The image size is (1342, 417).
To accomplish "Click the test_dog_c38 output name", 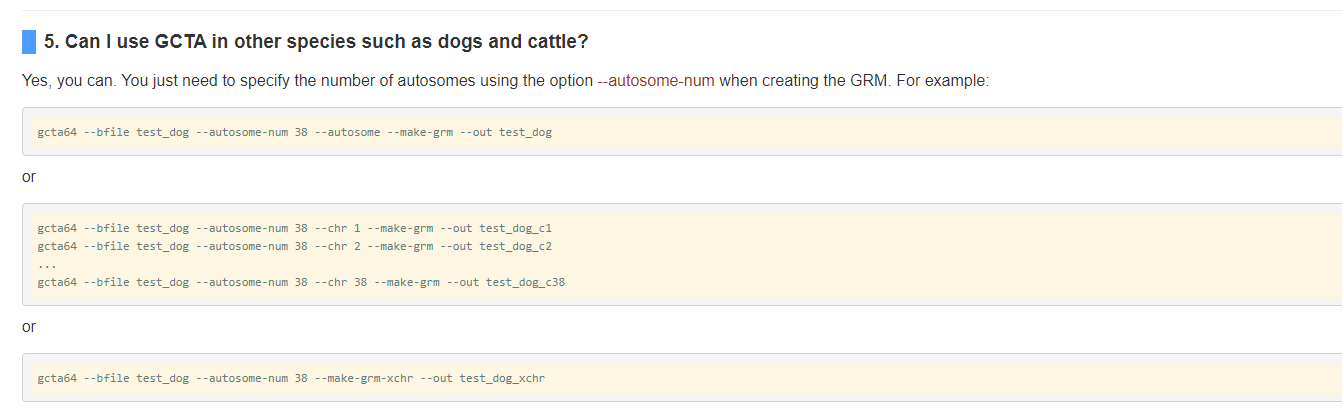I will (525, 282).
